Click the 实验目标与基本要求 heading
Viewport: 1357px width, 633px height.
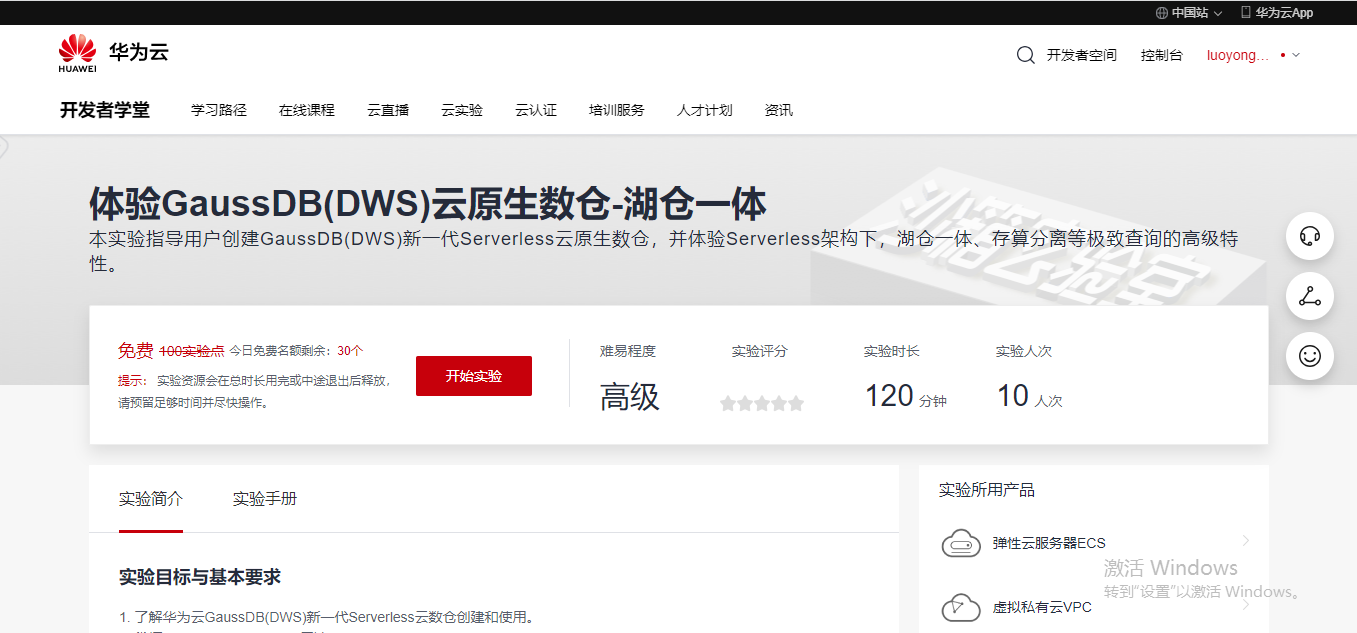[200, 577]
